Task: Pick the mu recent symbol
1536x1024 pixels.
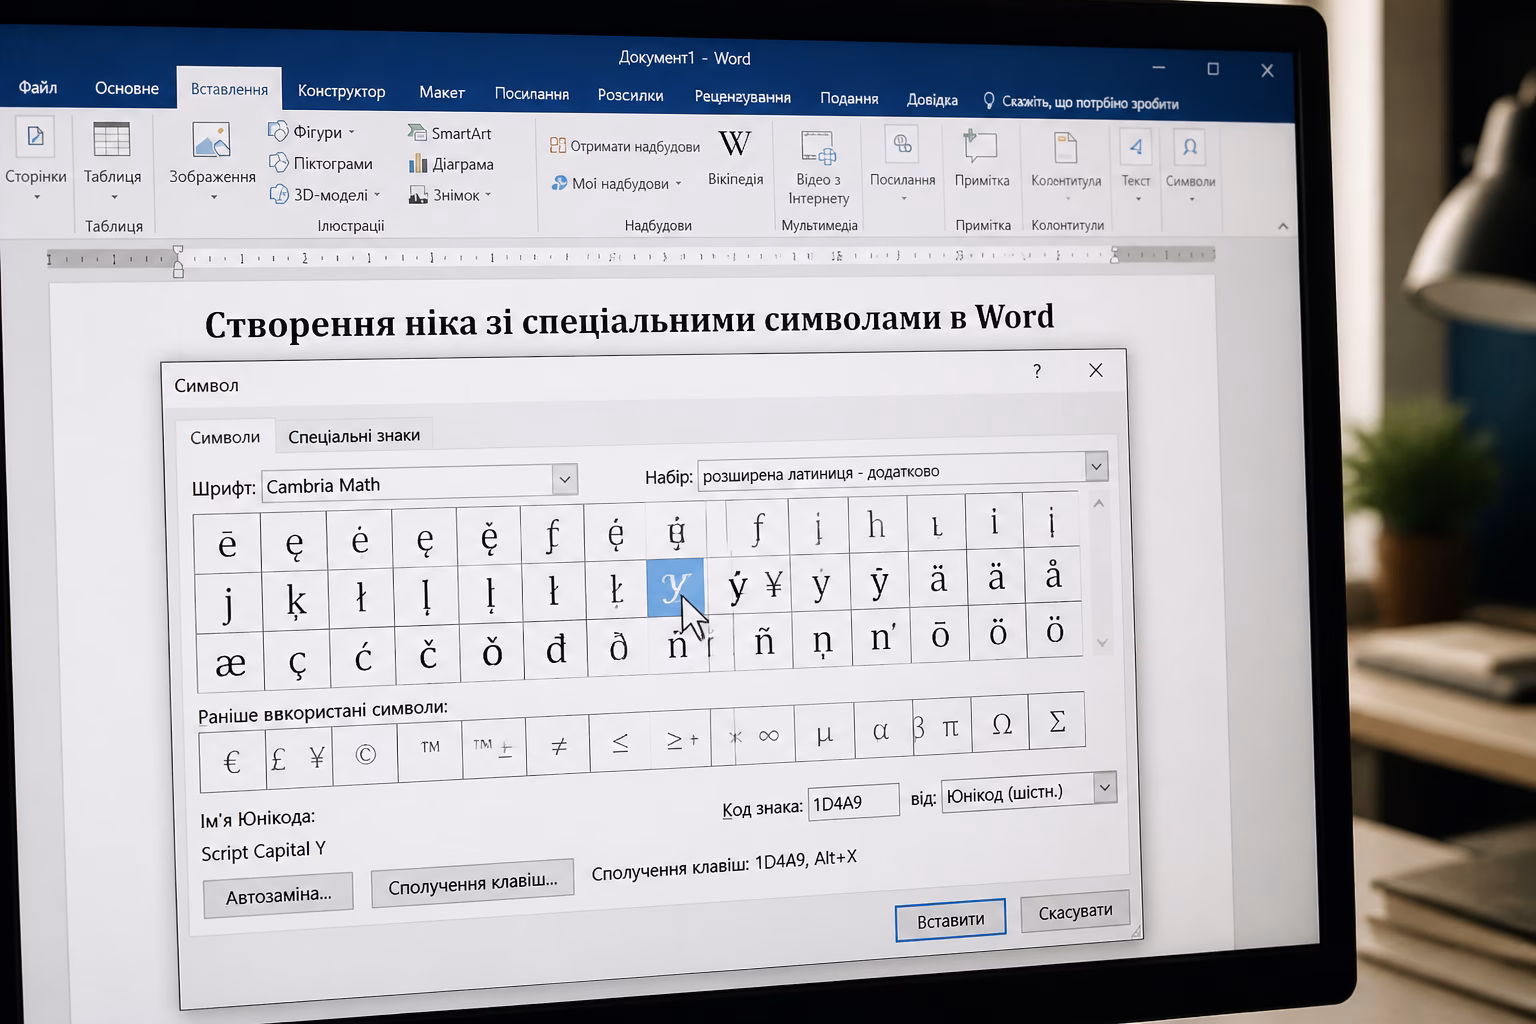Action: point(825,733)
